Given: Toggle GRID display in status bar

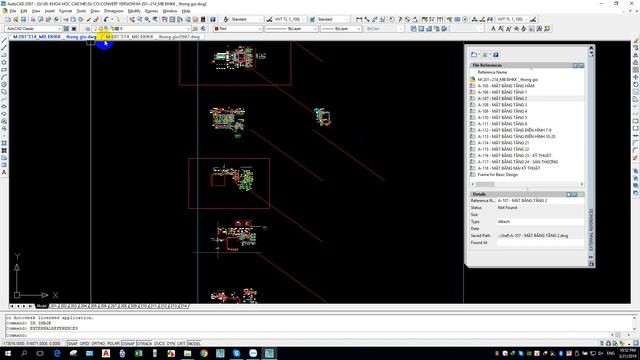Looking at the screenshot, I should [84, 344].
